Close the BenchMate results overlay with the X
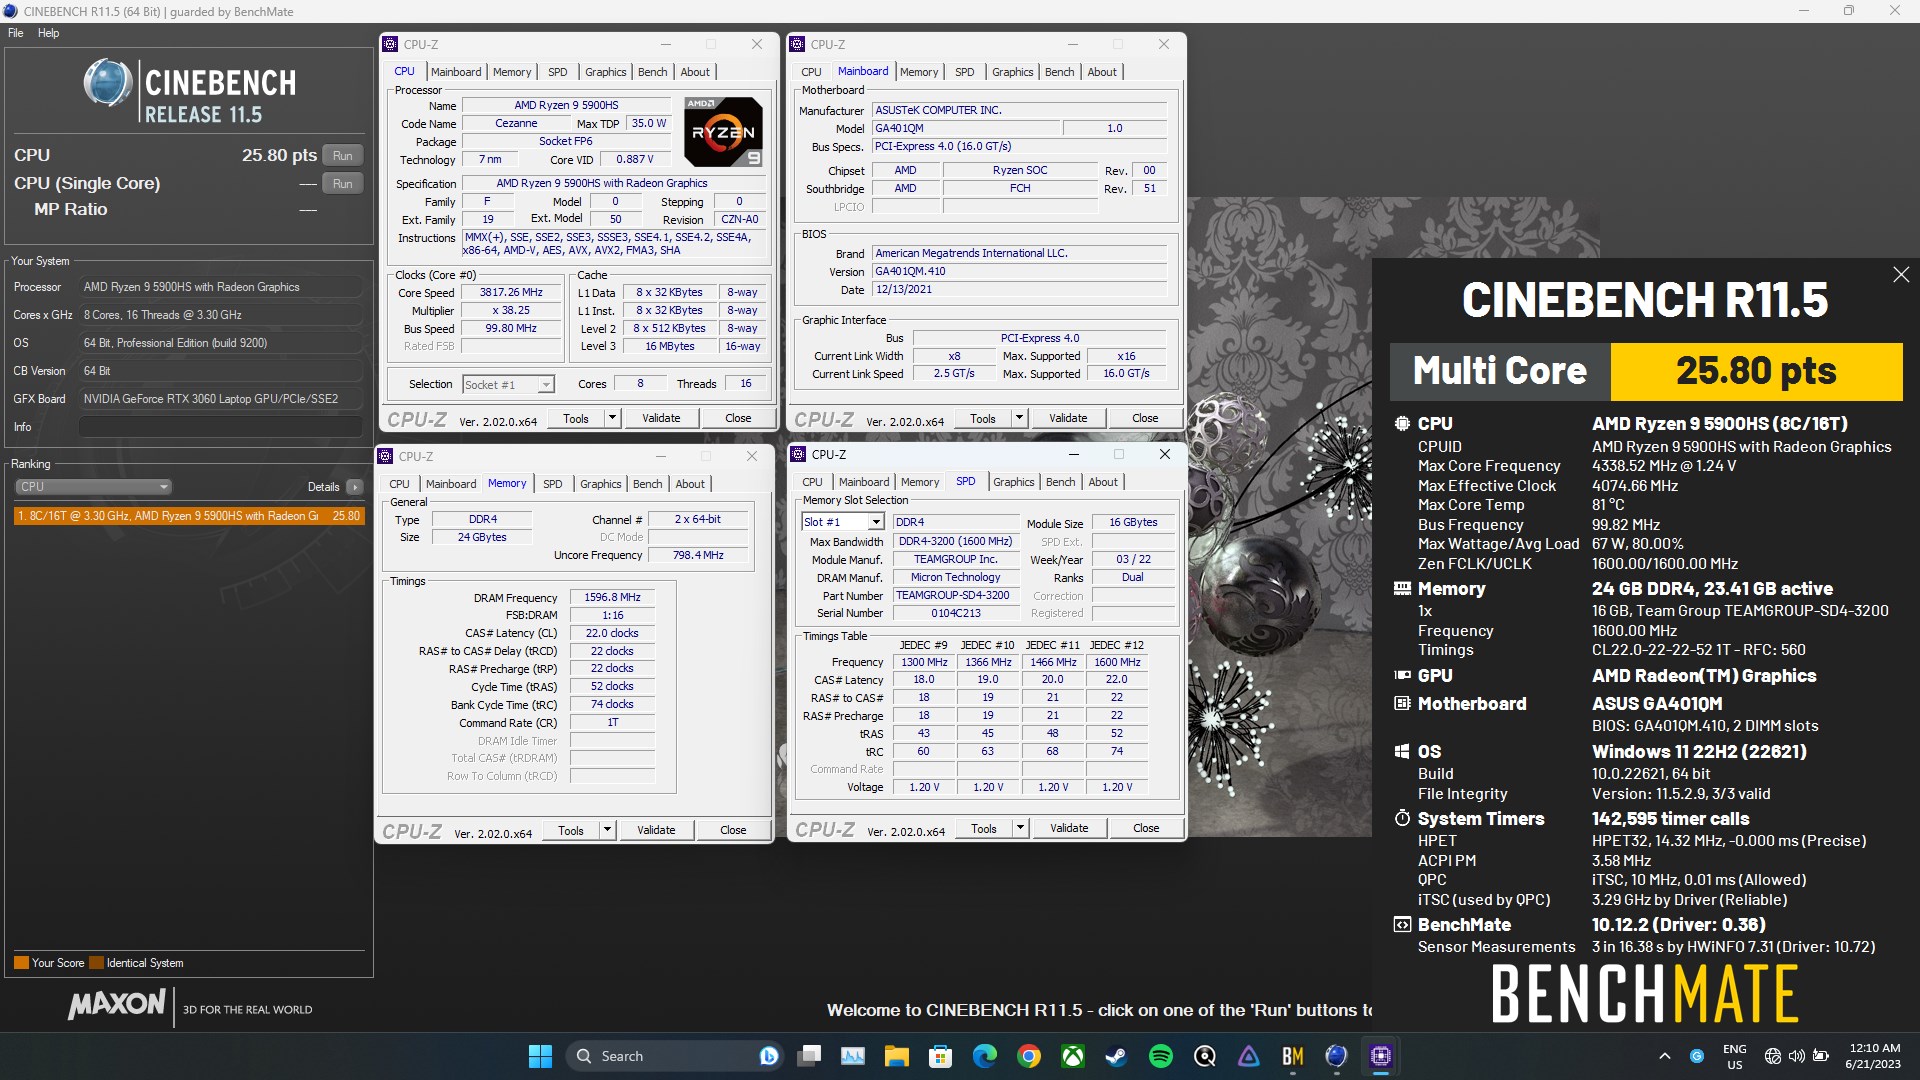The image size is (1920, 1080). pos(1901,275)
